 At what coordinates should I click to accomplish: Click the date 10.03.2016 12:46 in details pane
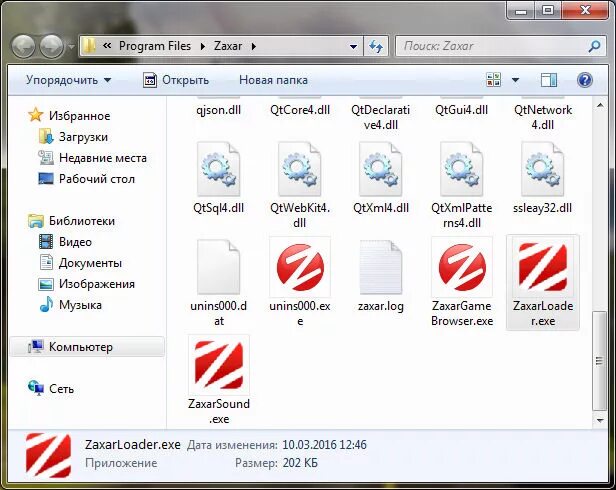click(x=324, y=445)
